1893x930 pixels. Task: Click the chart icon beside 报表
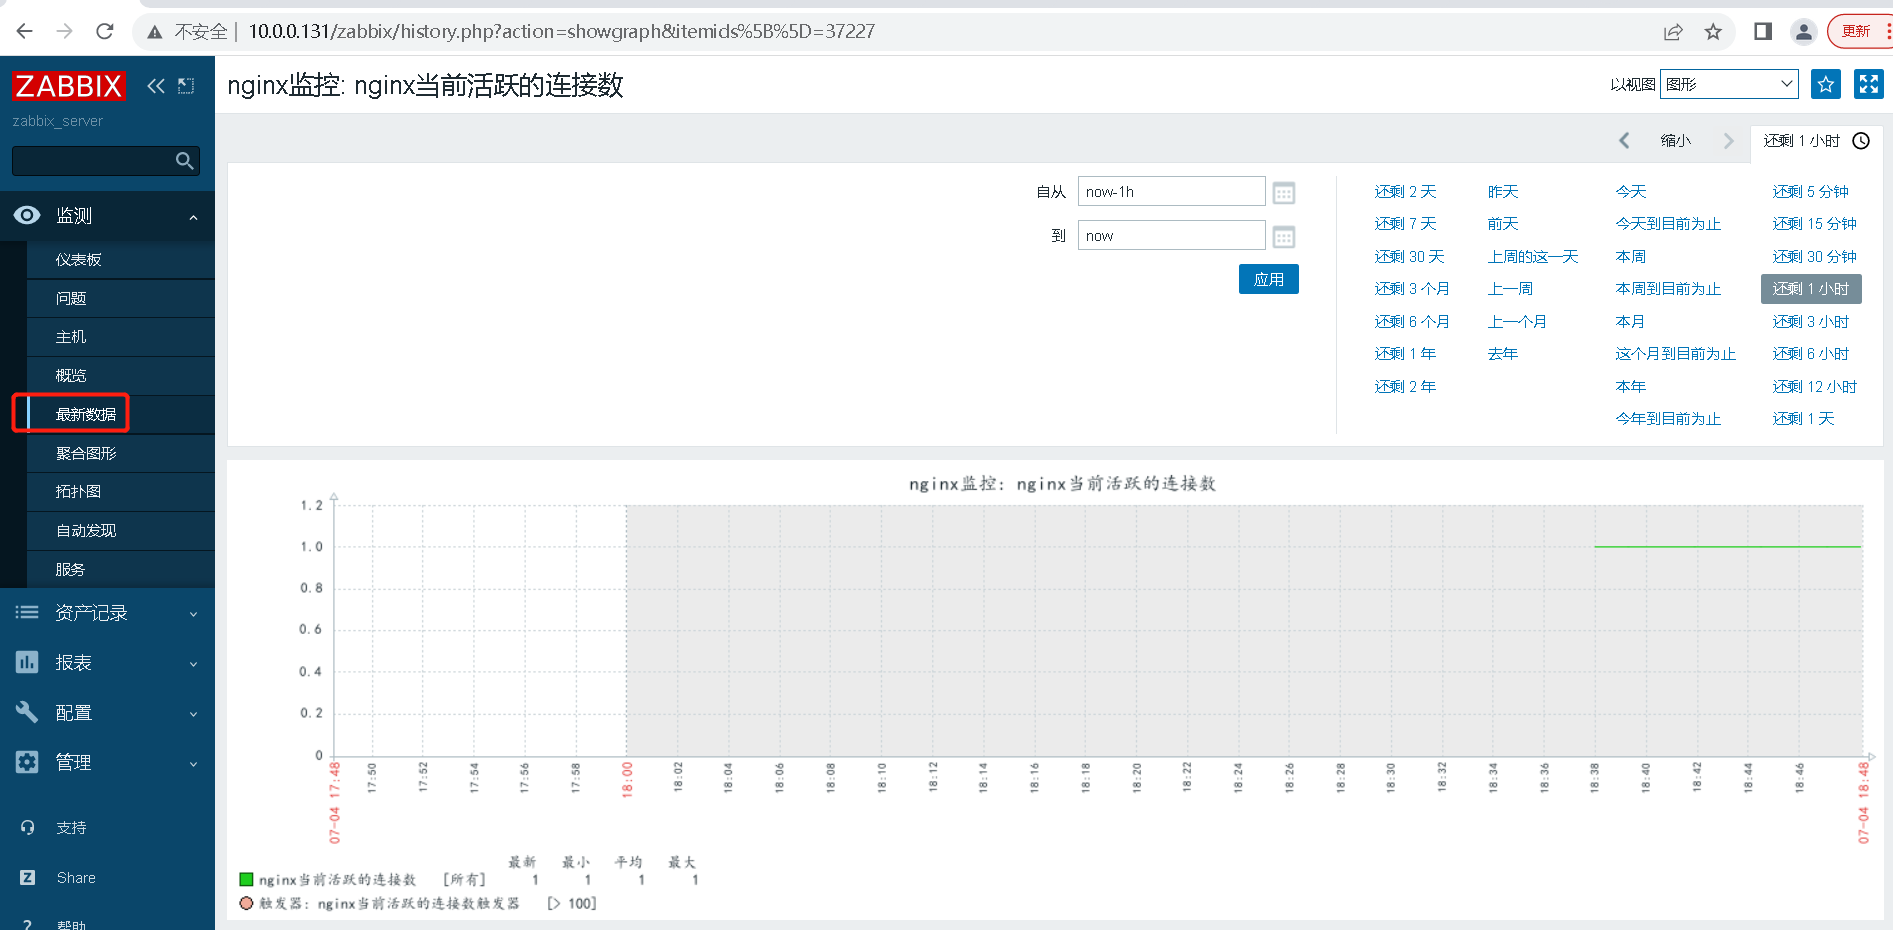click(x=27, y=662)
